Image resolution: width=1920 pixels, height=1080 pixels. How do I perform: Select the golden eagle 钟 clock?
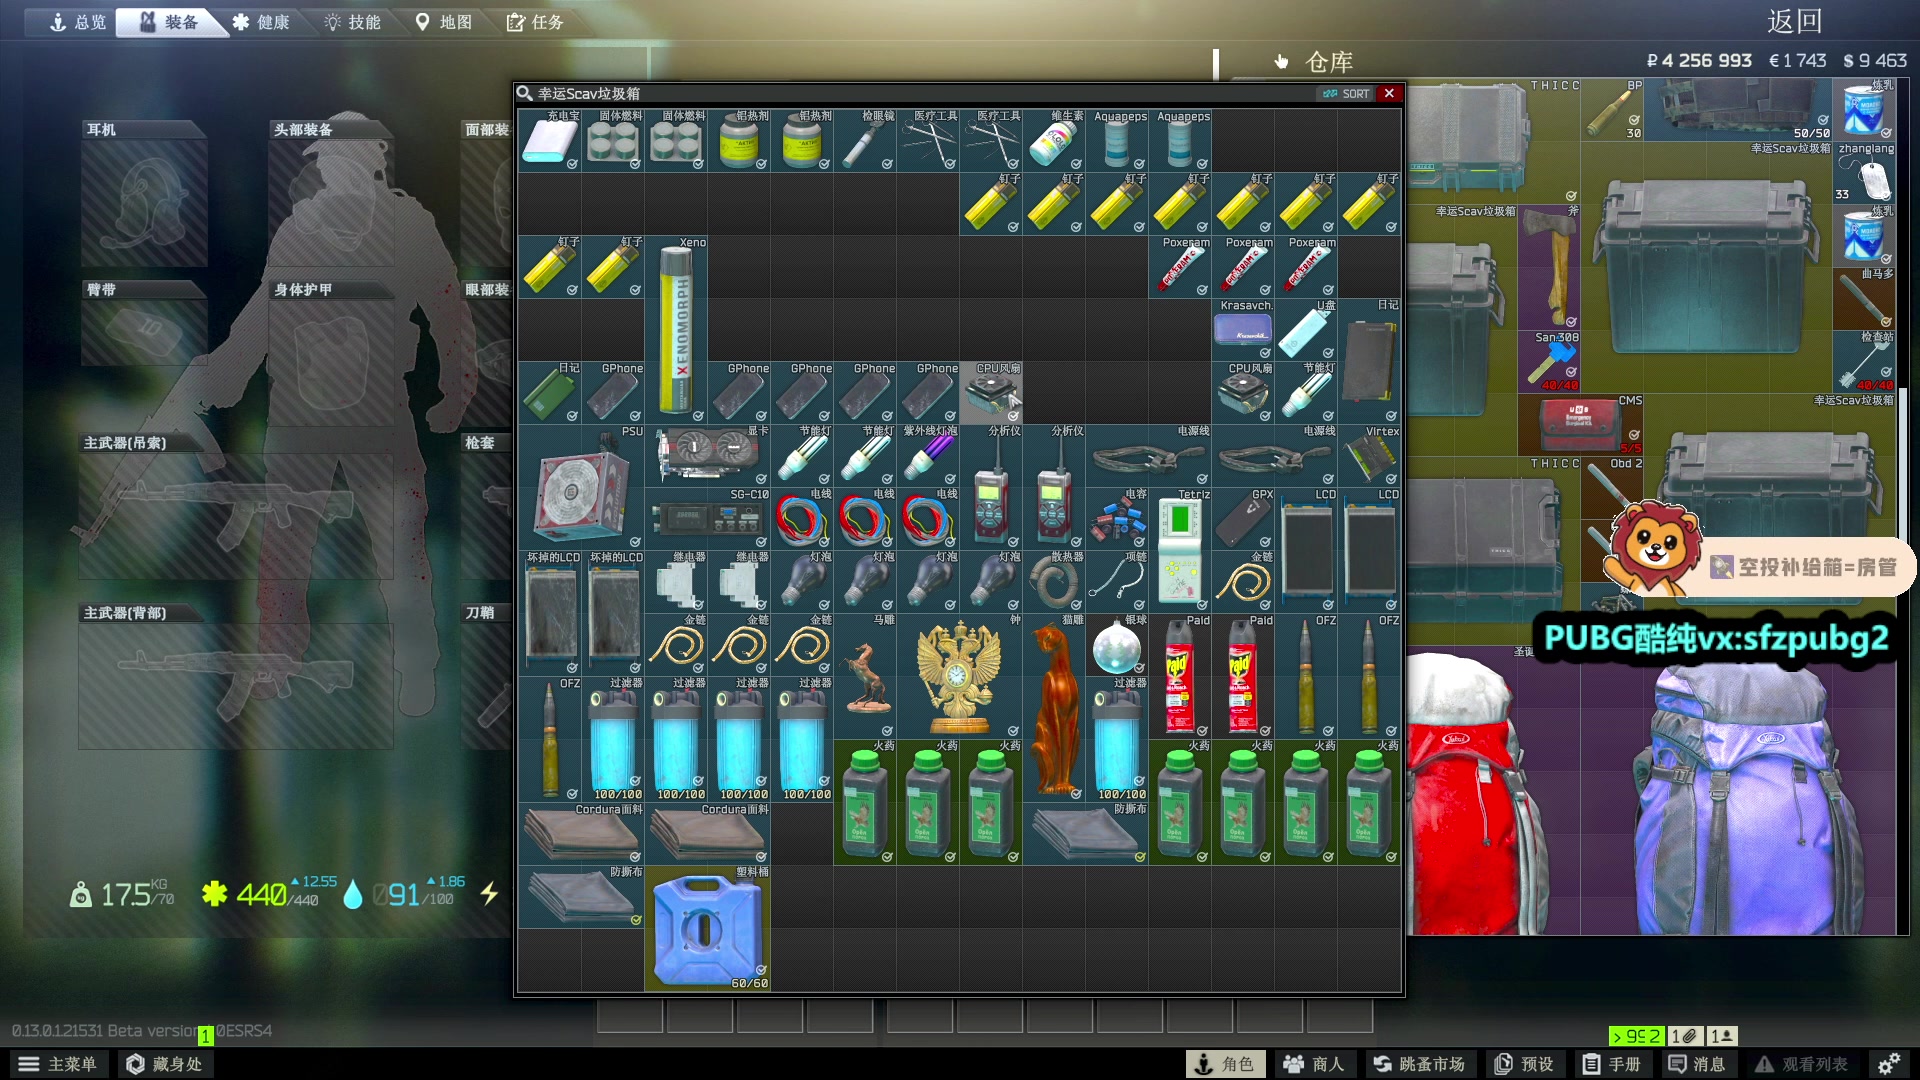pyautogui.click(x=959, y=676)
